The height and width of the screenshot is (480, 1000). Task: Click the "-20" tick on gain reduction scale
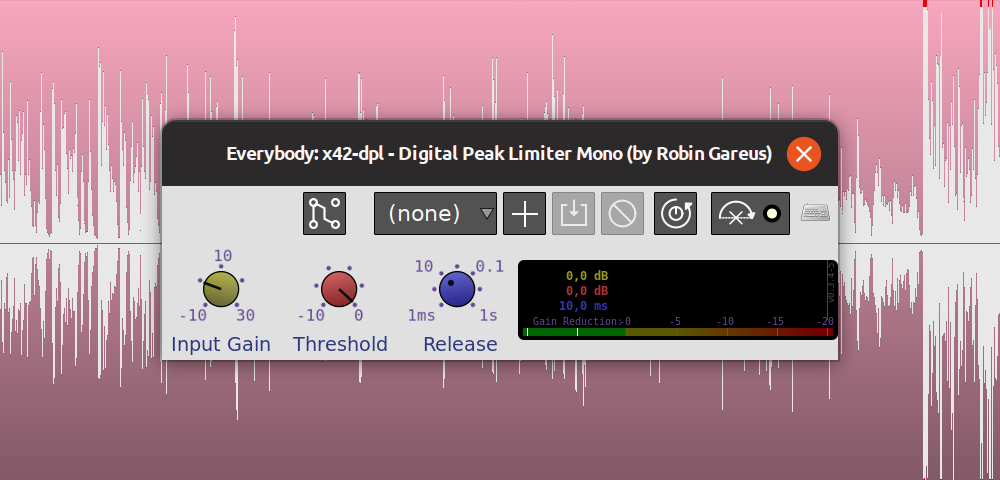825,321
